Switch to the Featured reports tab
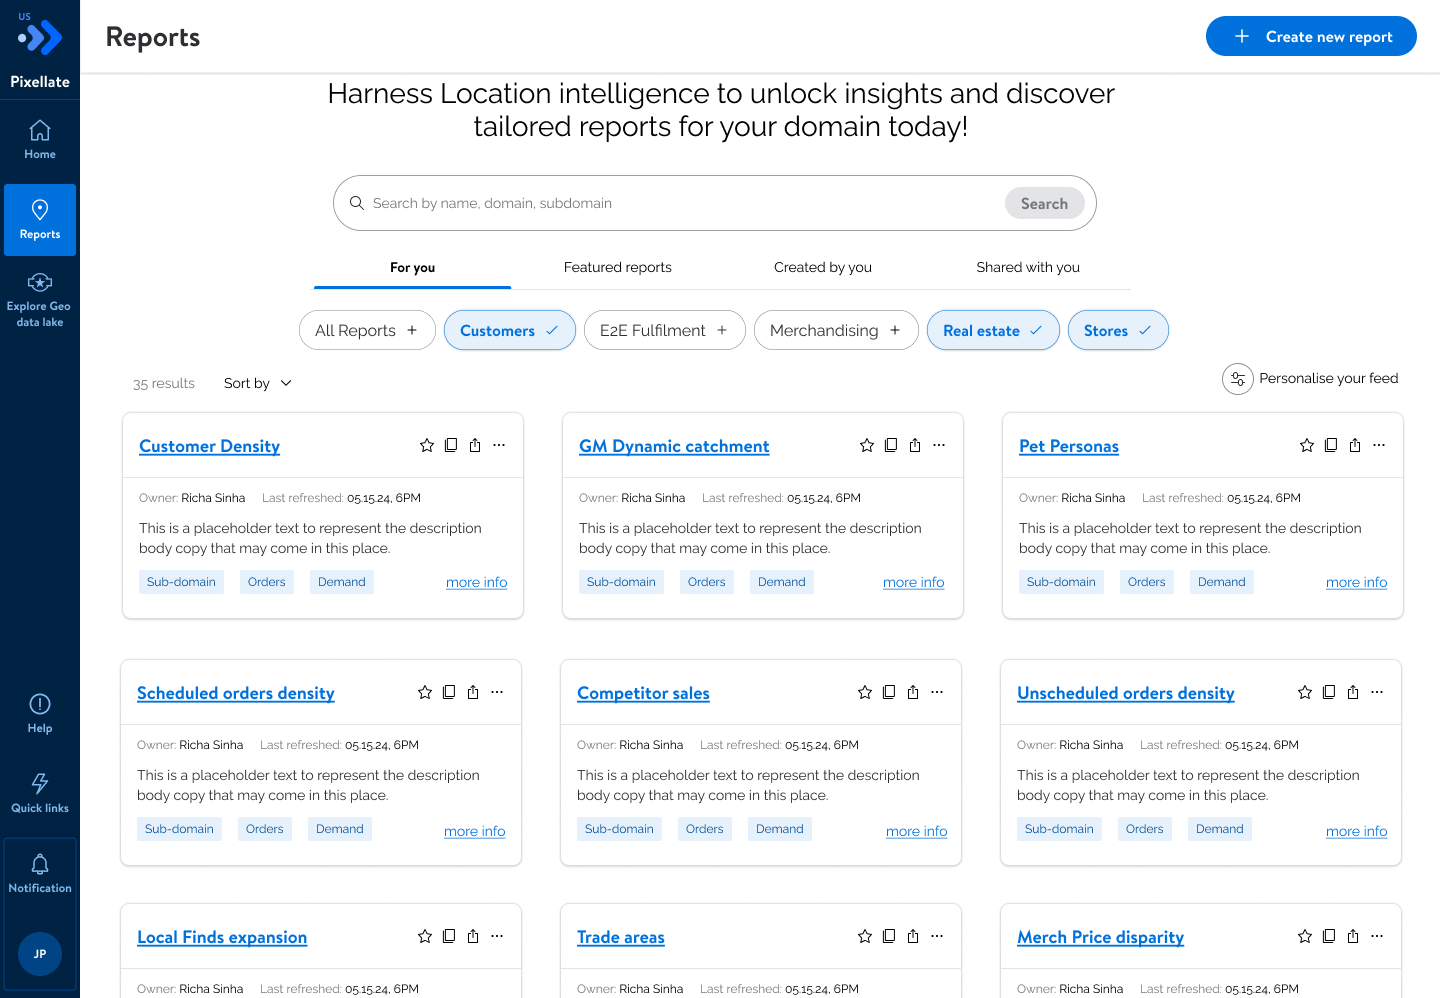The image size is (1440, 998). 618,267
